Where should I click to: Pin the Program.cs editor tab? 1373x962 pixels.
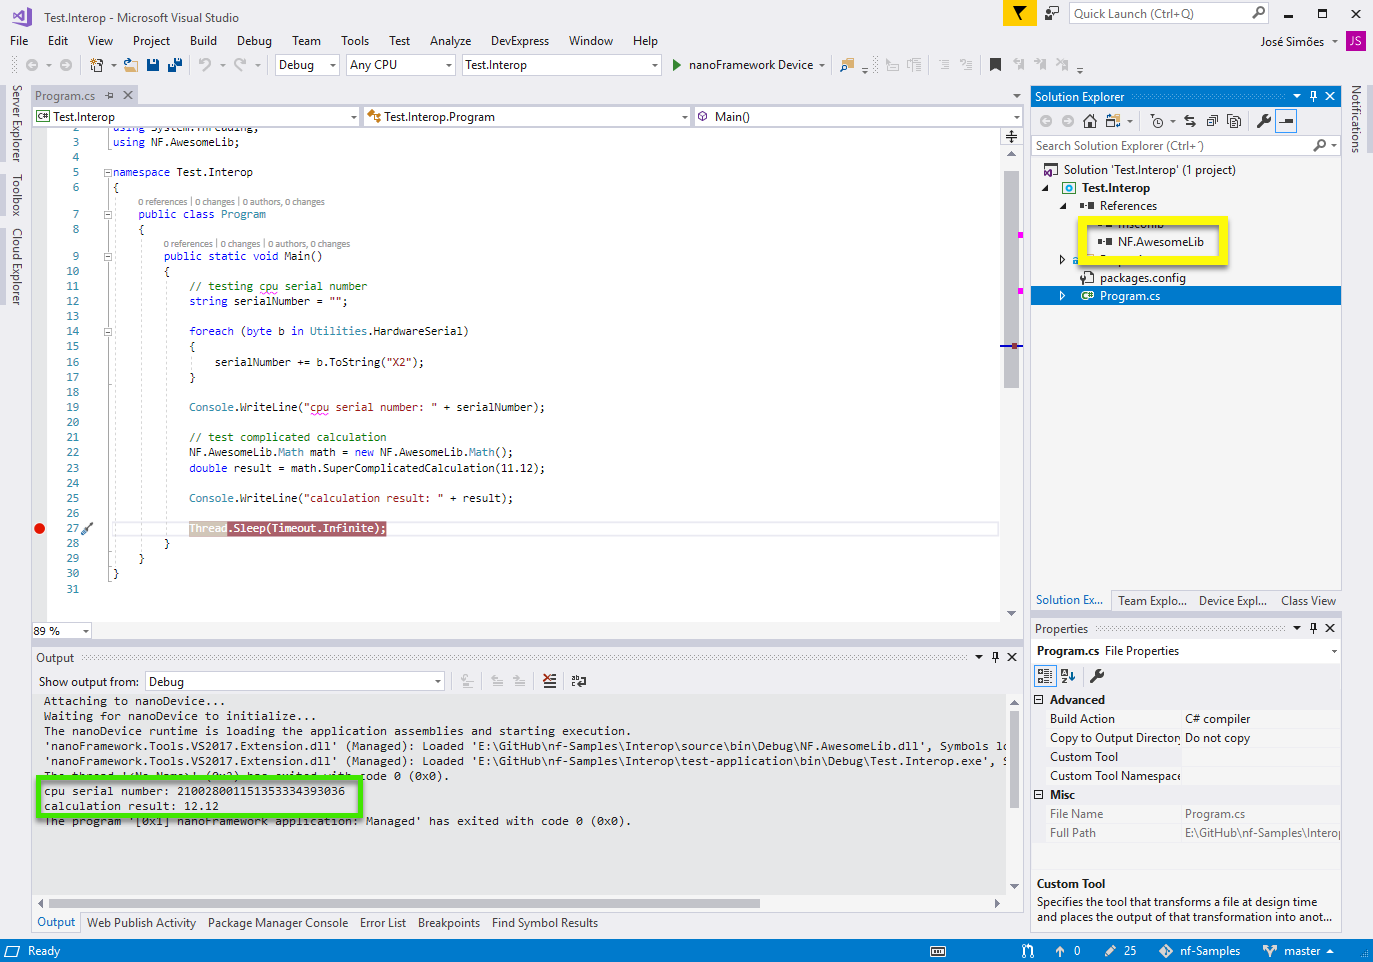[110, 96]
